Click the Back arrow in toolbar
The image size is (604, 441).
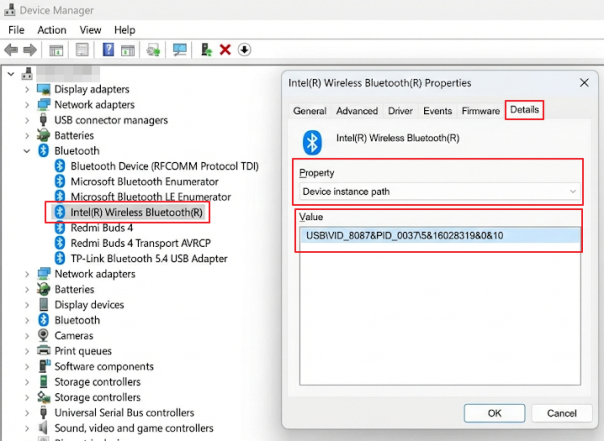tap(12, 49)
